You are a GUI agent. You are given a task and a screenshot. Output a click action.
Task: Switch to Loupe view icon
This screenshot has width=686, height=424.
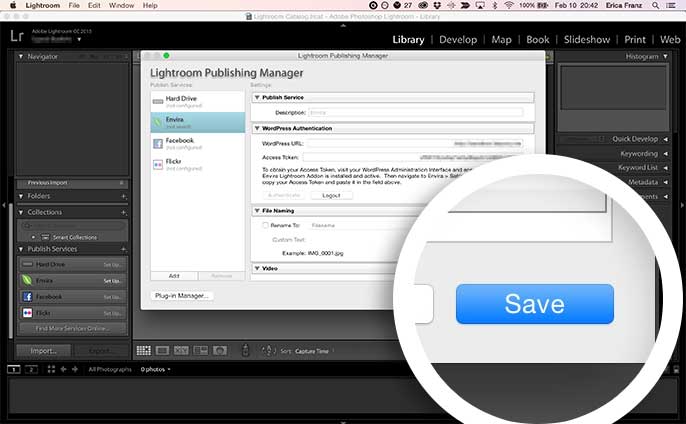click(162, 350)
